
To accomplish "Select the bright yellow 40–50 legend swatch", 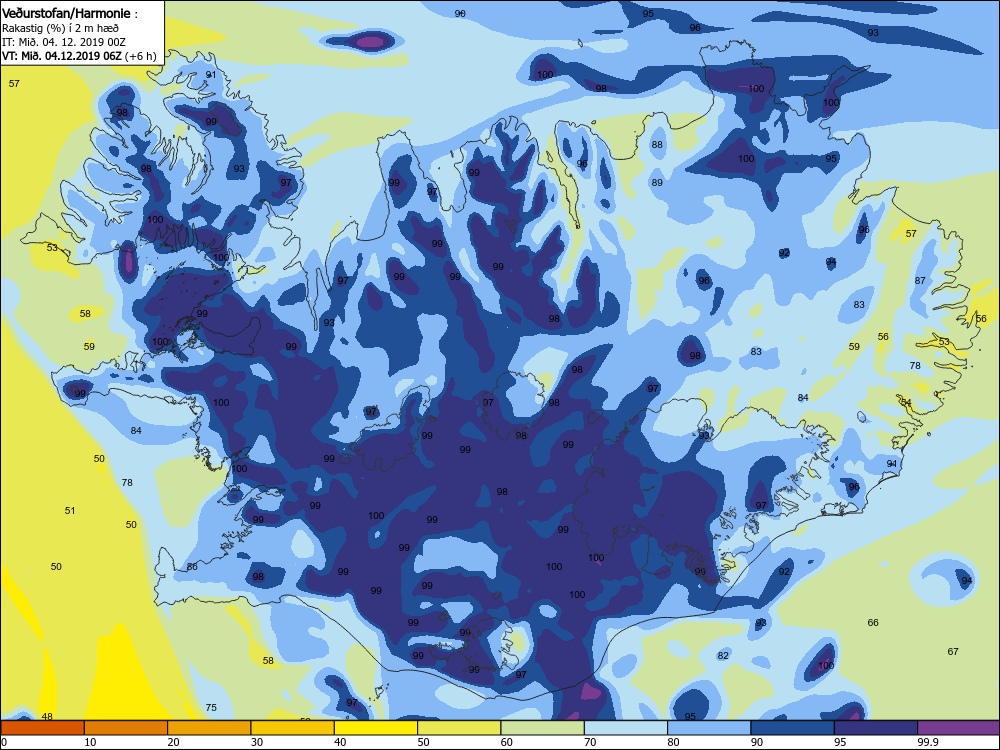I will [376, 728].
